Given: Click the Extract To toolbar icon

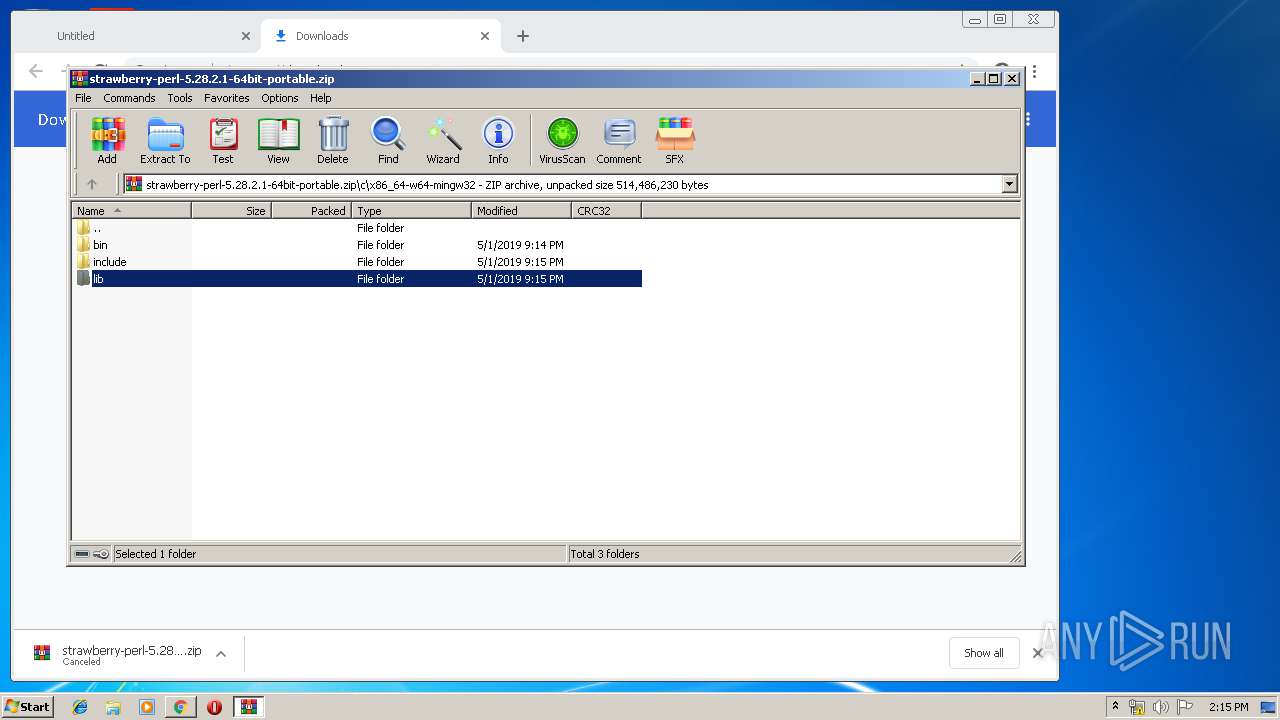Looking at the screenshot, I should coord(165,140).
